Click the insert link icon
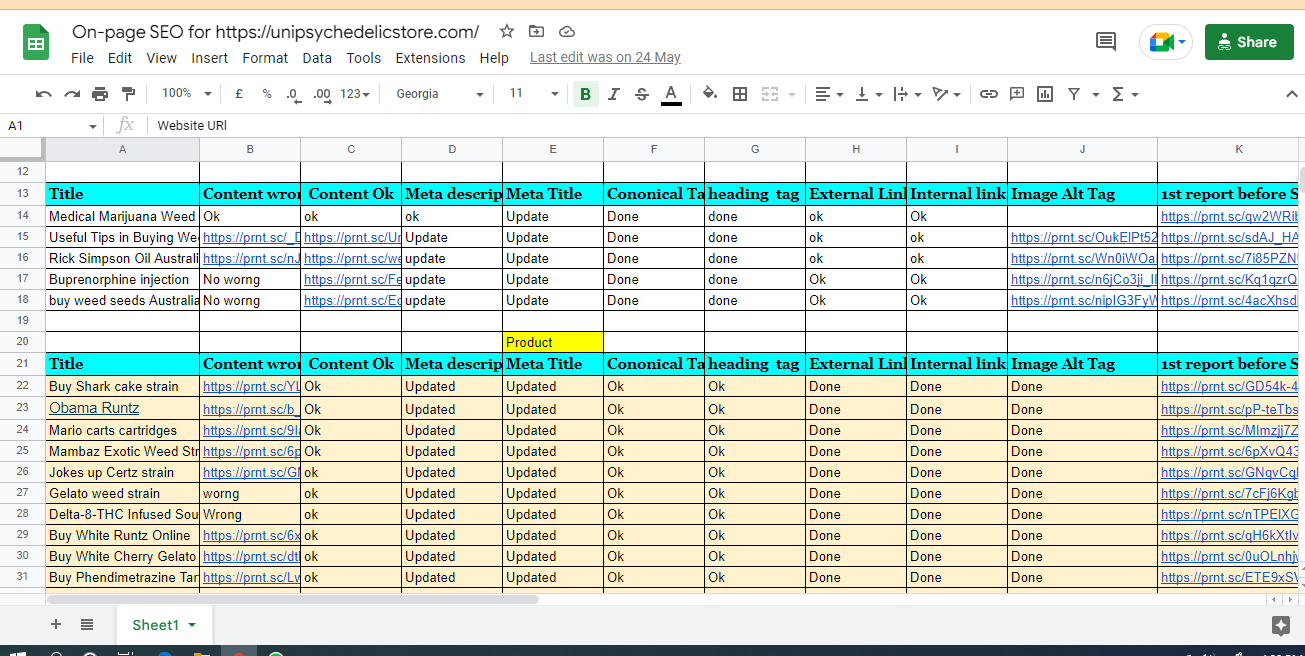The image size is (1305, 656). 988,94
